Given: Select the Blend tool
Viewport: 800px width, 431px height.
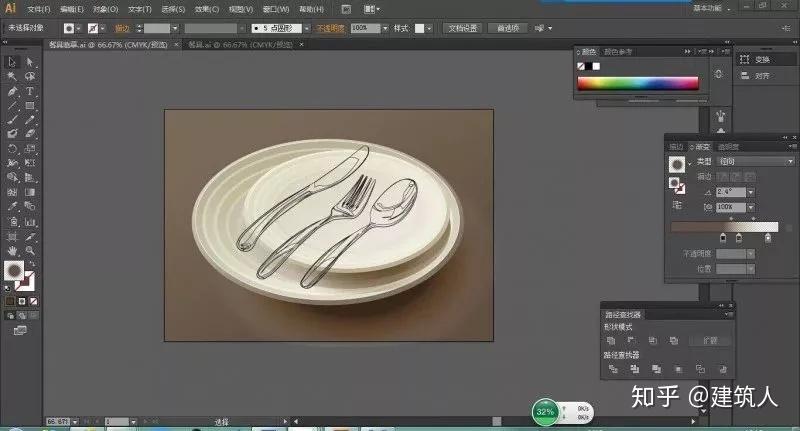Looking at the screenshot, I should click(30, 207).
